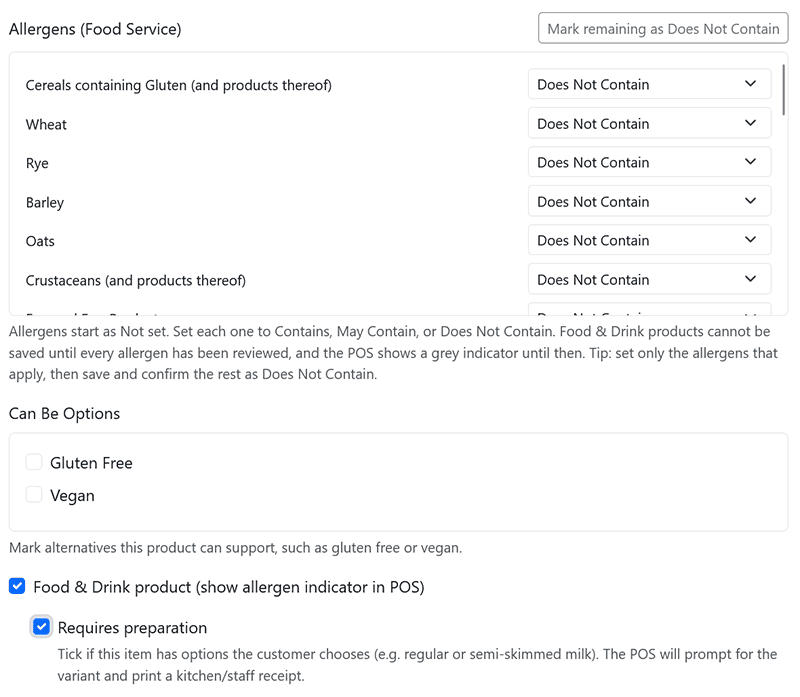Open the Barley Does Not Contain dropdown
This screenshot has width=800, height=697.
click(649, 201)
